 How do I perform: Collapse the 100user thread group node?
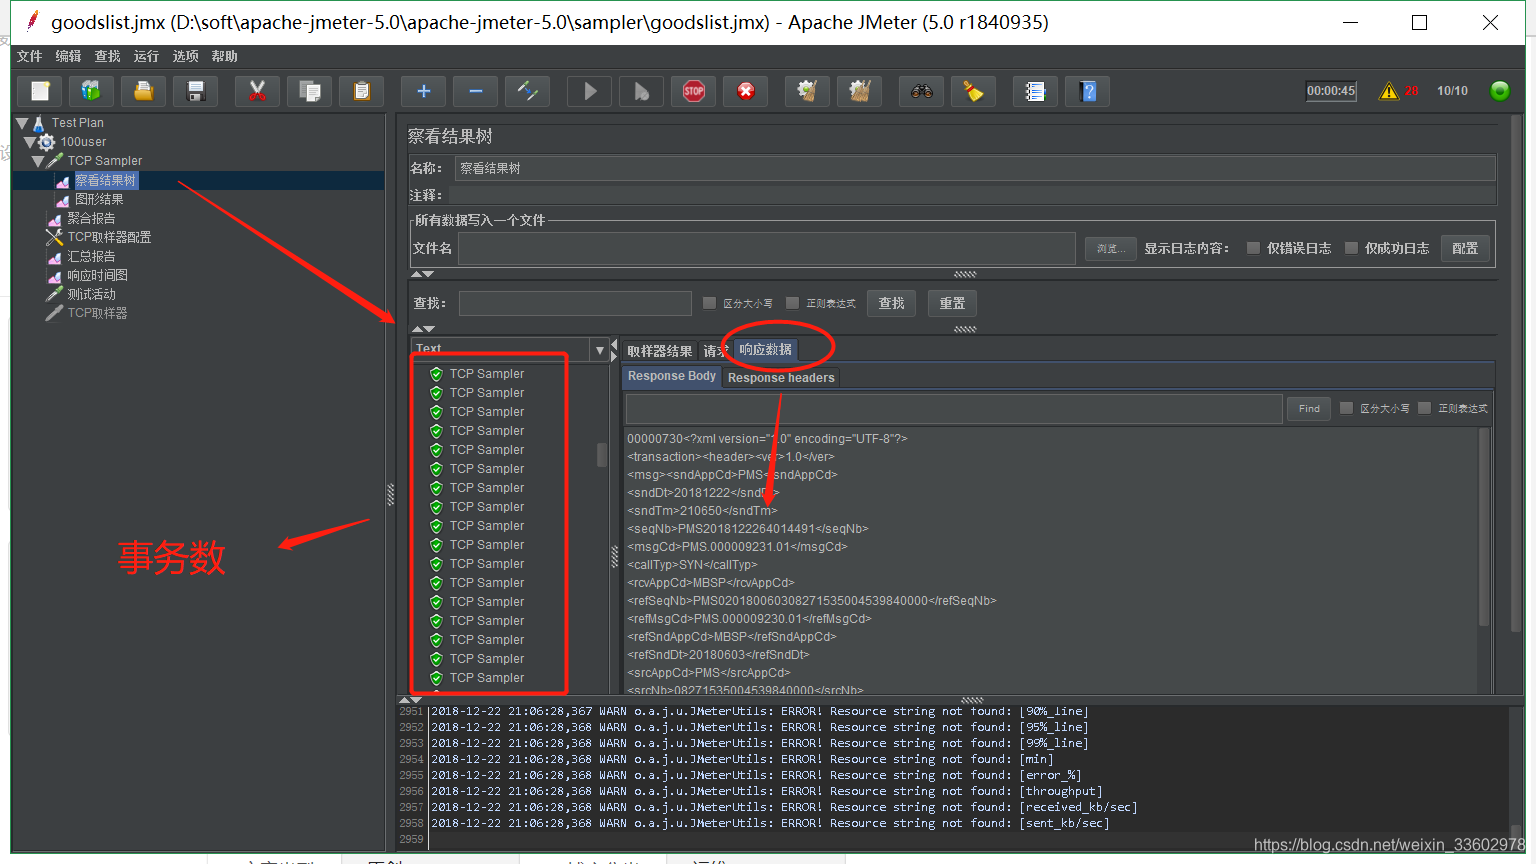click(x=29, y=142)
